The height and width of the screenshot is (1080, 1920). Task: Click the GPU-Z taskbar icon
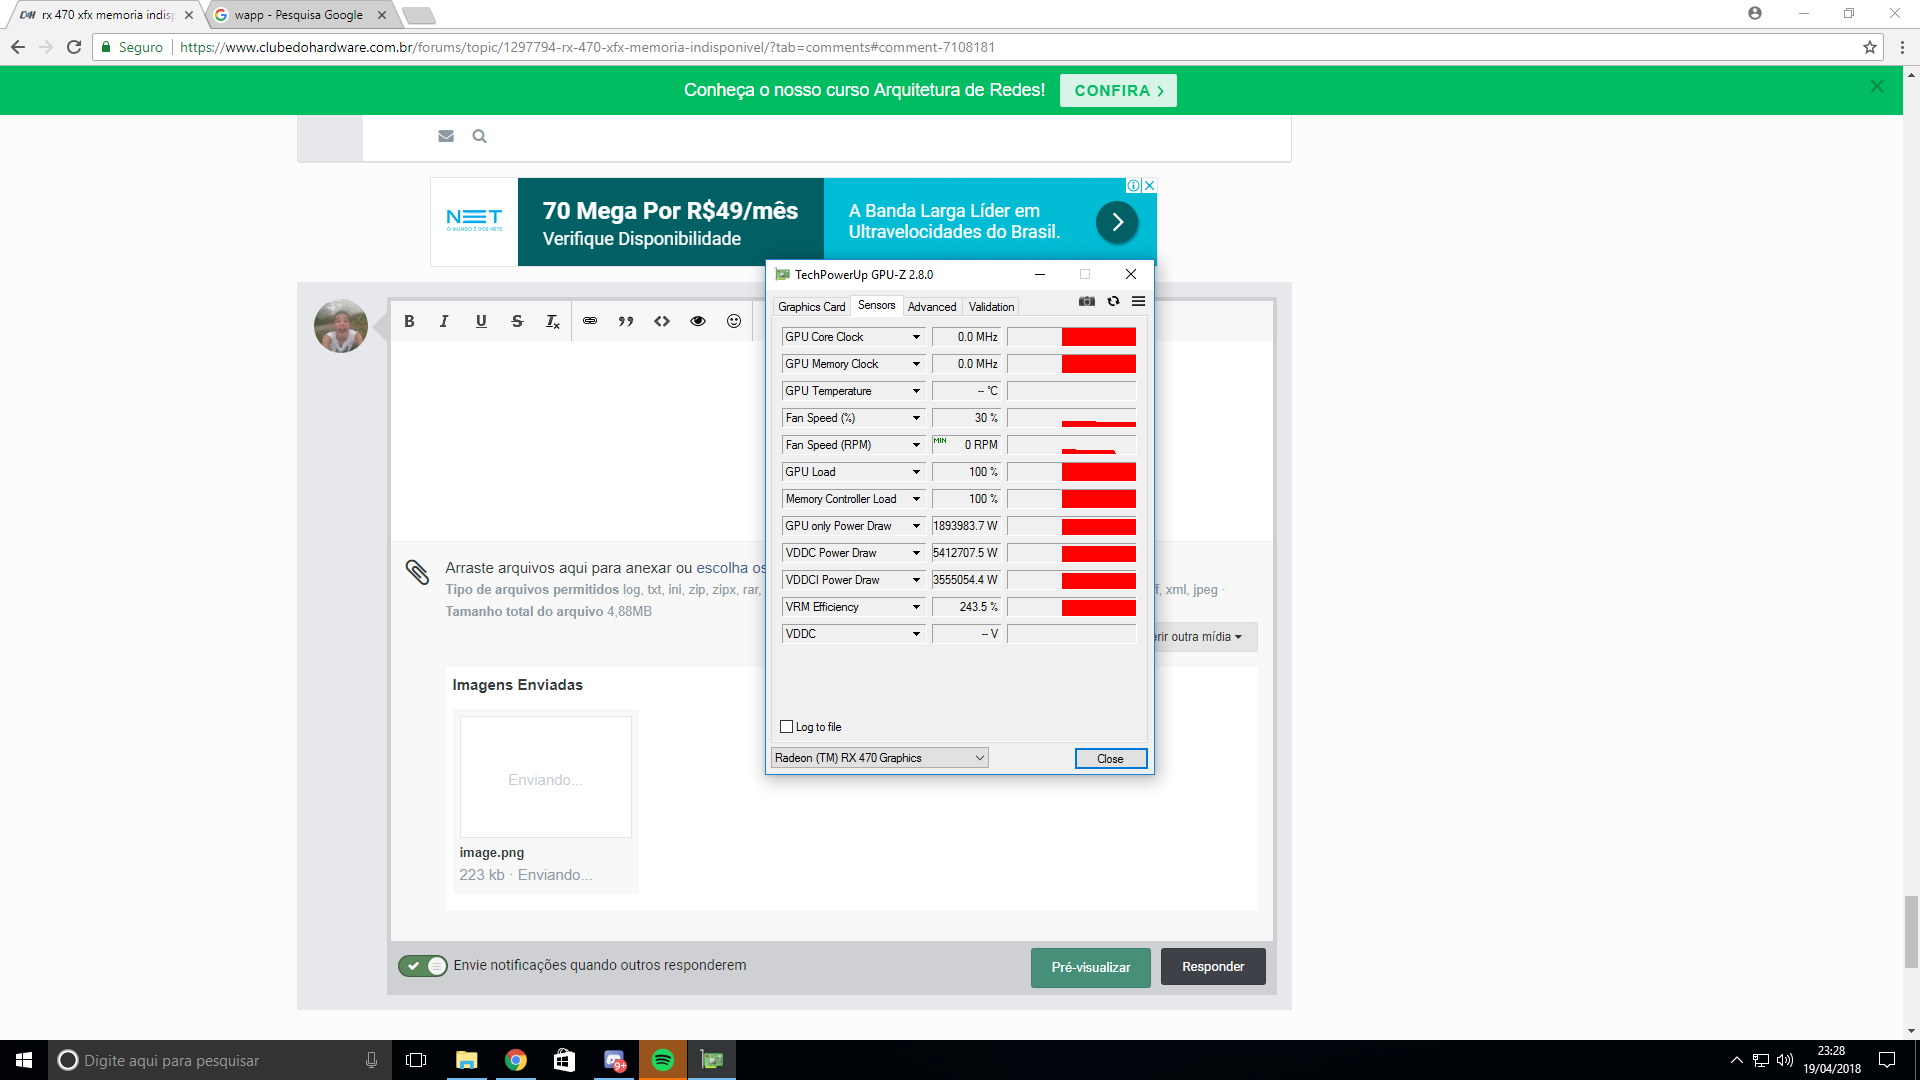(712, 1060)
